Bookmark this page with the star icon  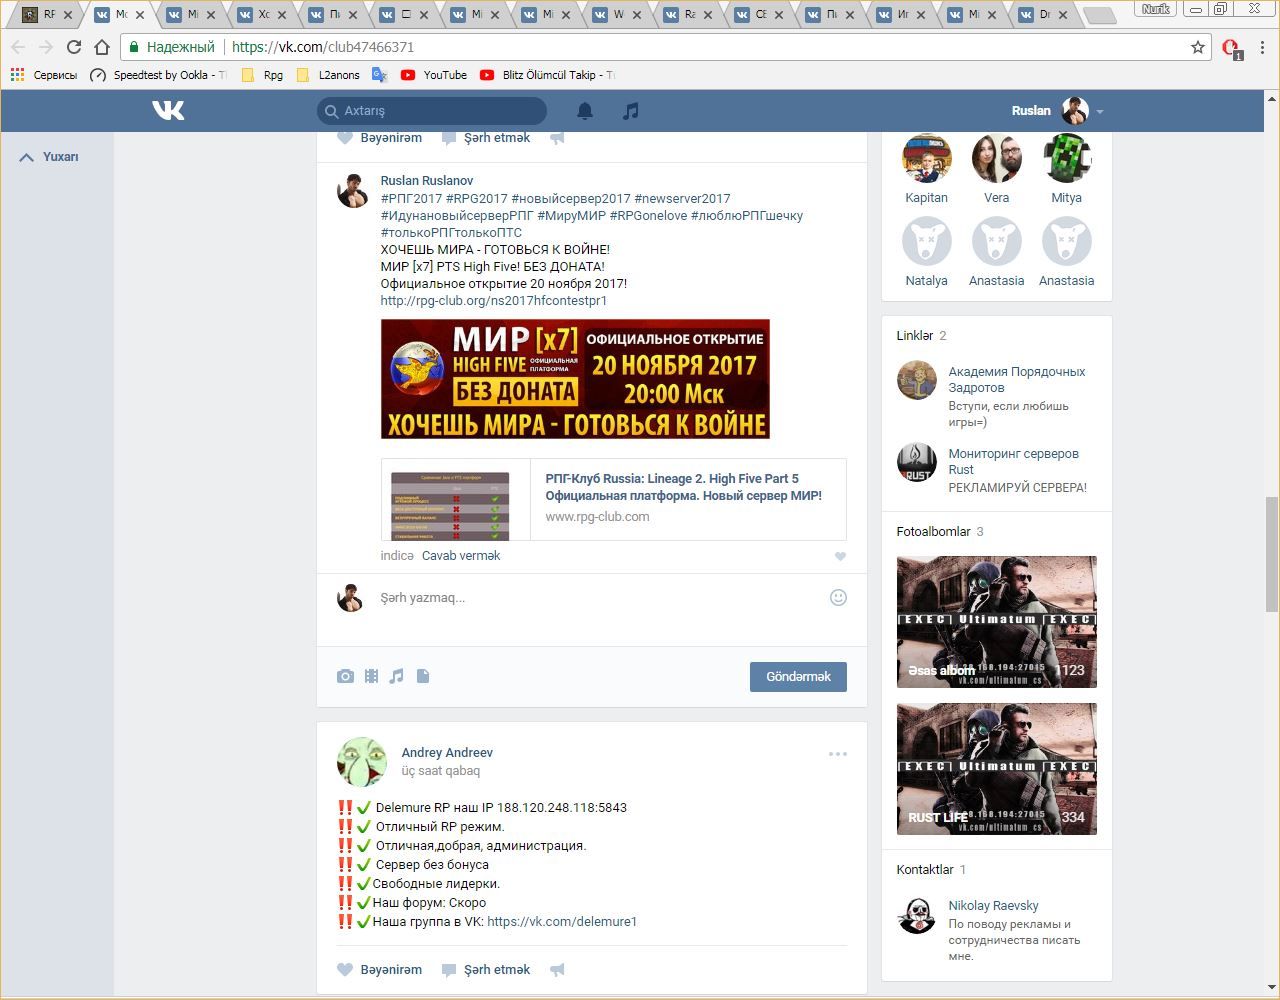point(1198,47)
